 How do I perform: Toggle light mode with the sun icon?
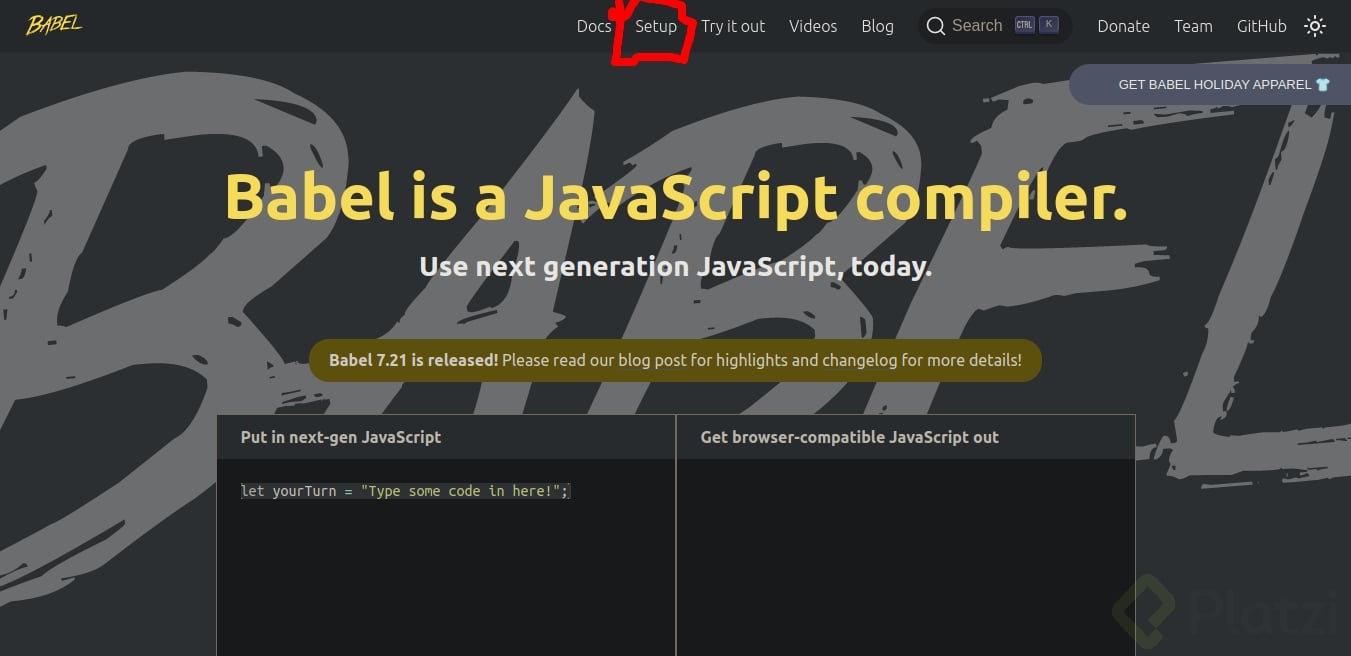point(1315,26)
